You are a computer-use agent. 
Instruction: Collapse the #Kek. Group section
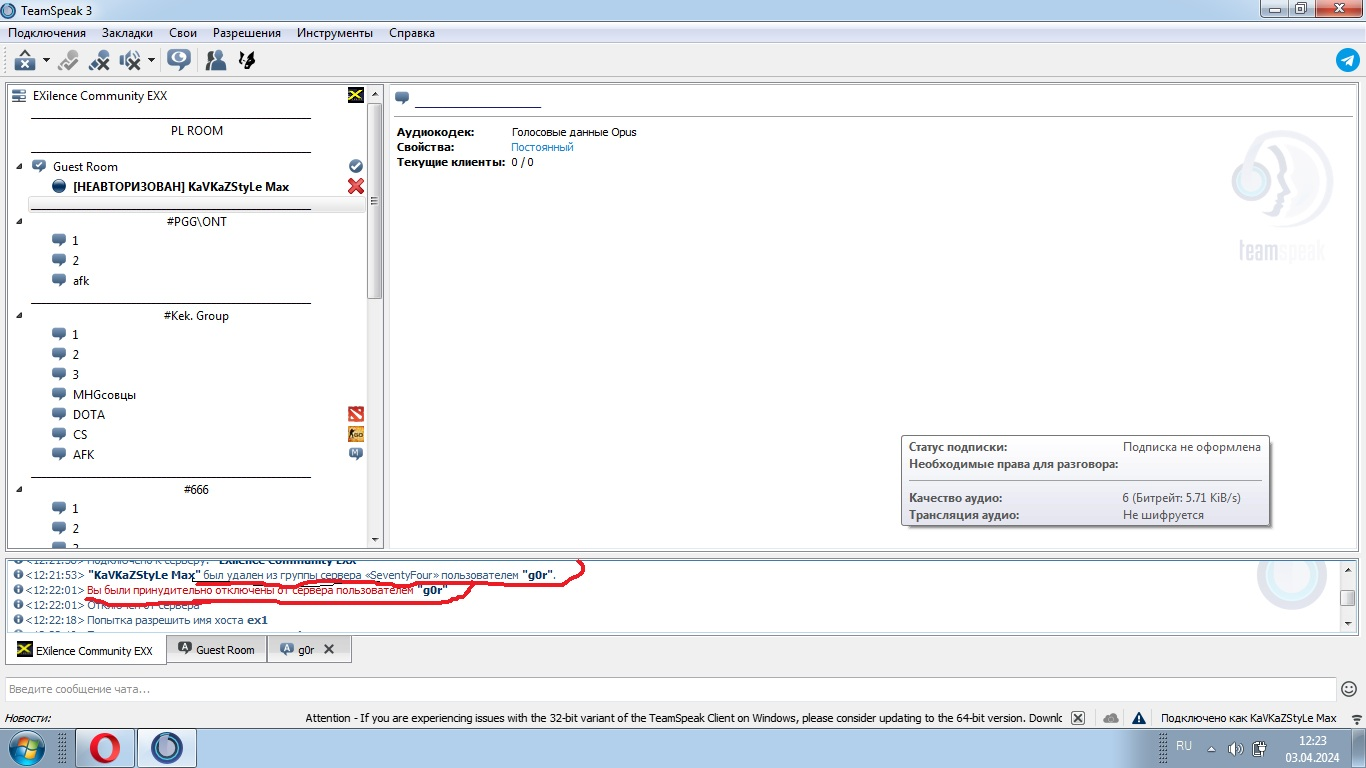(x=20, y=315)
